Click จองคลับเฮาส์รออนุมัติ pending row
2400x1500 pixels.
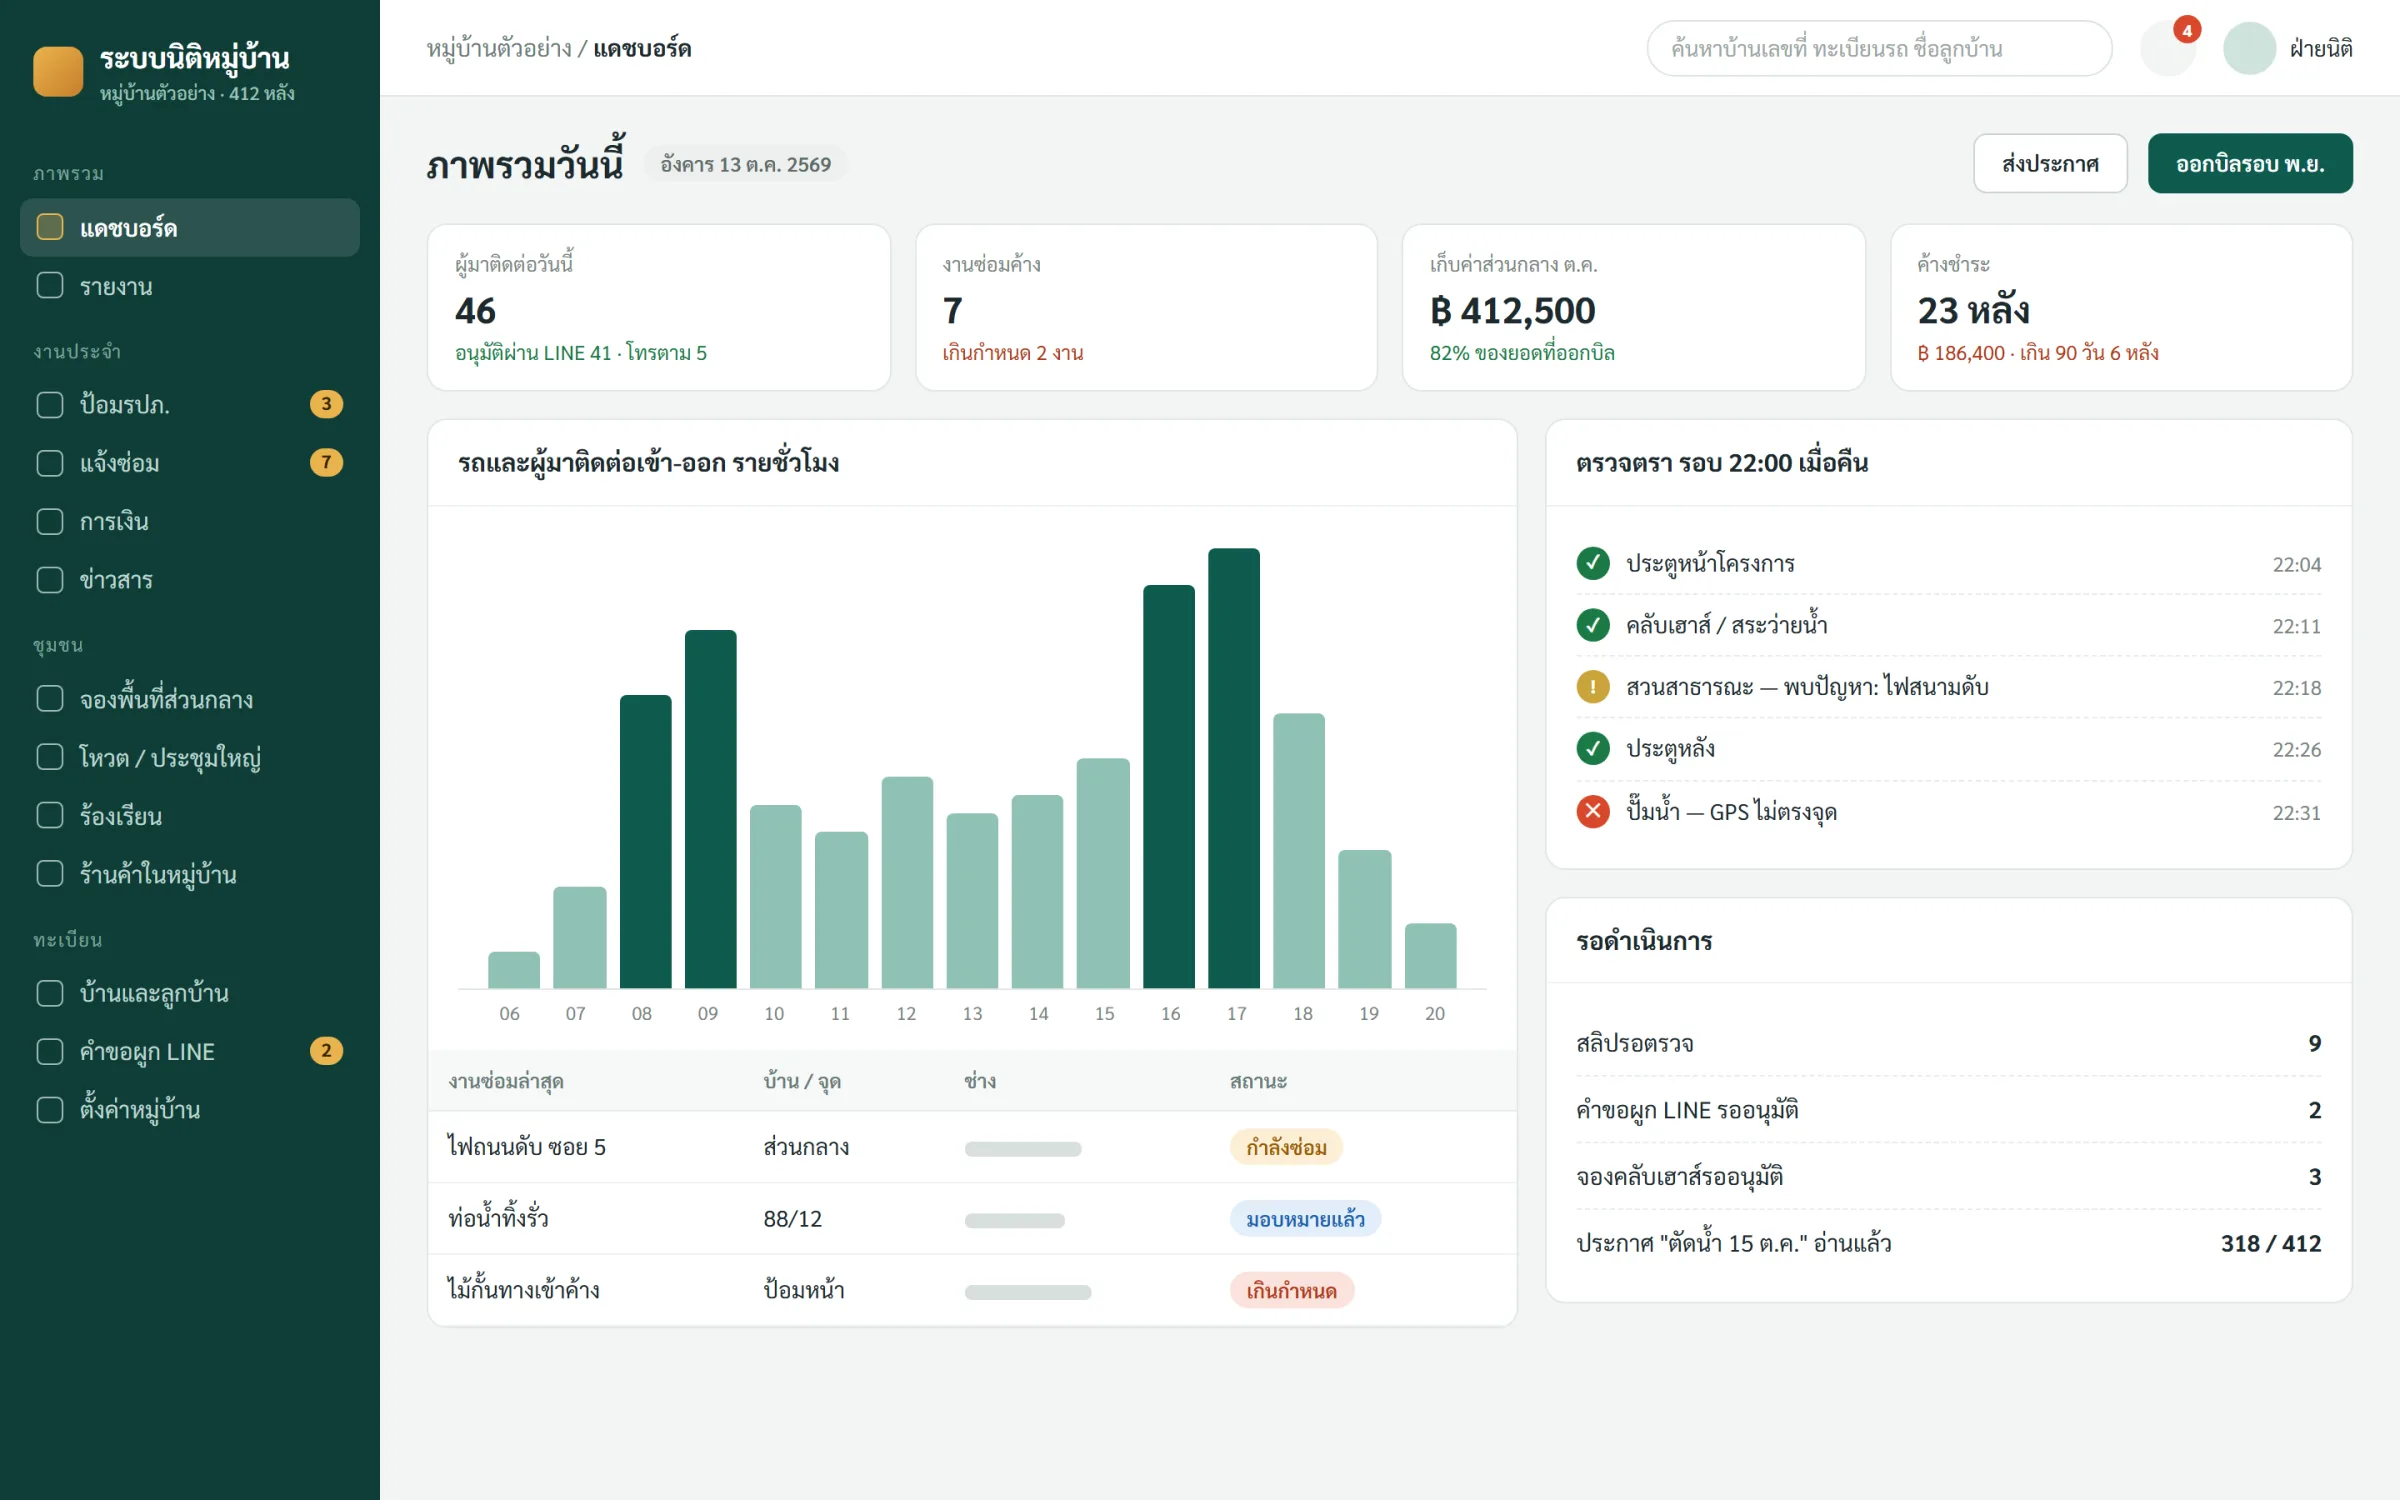[x=1948, y=1176]
